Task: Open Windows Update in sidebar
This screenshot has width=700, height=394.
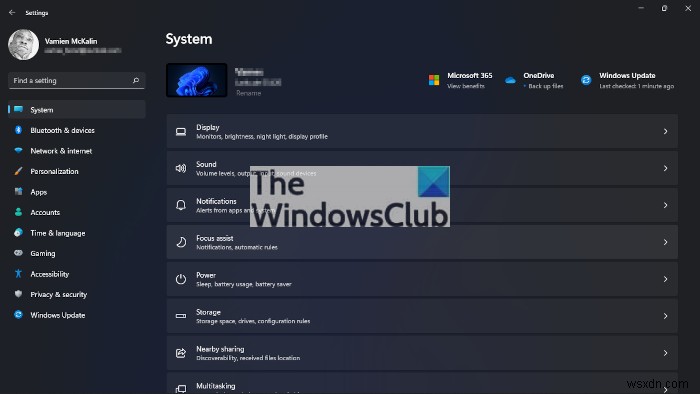Action: pyautogui.click(x=77, y=315)
